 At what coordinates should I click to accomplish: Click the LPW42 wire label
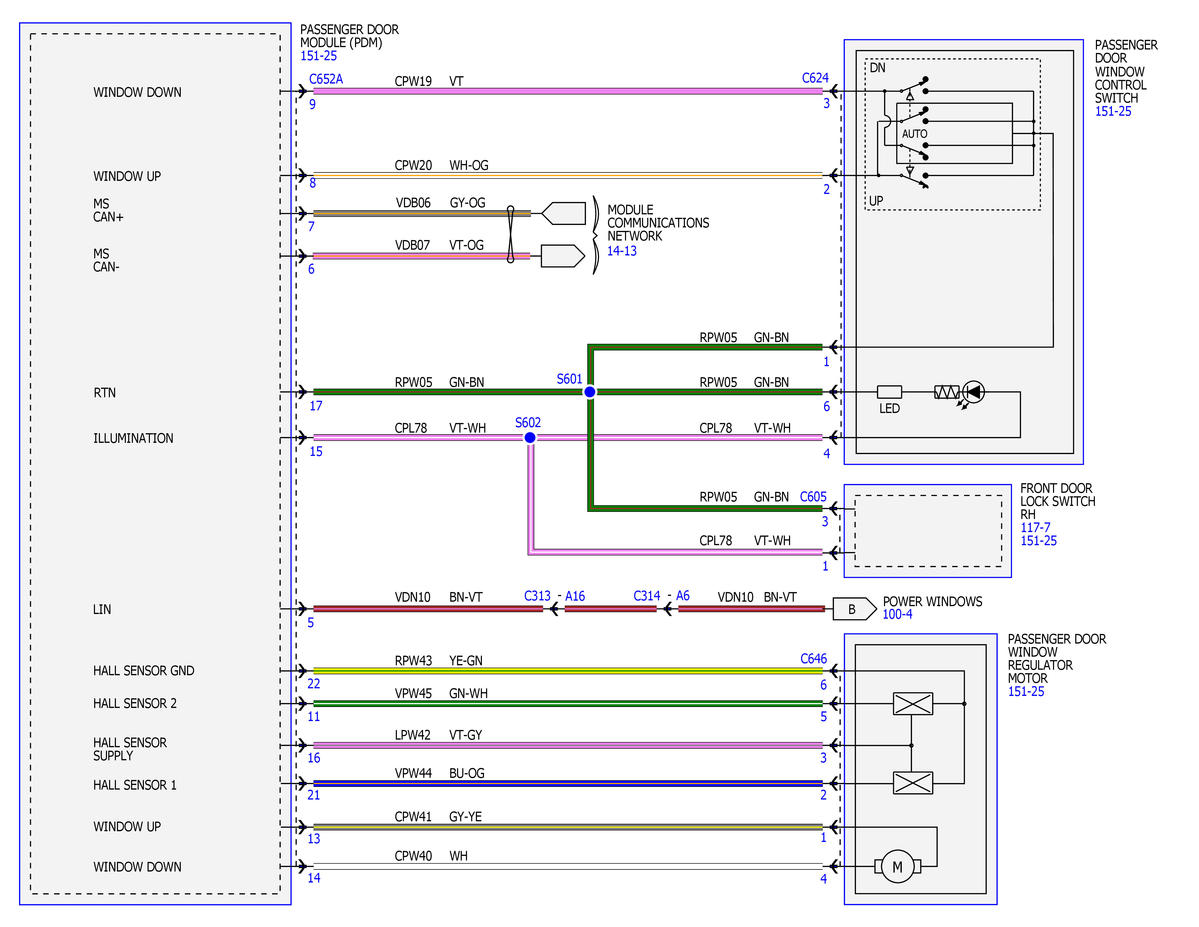pyautogui.click(x=413, y=735)
